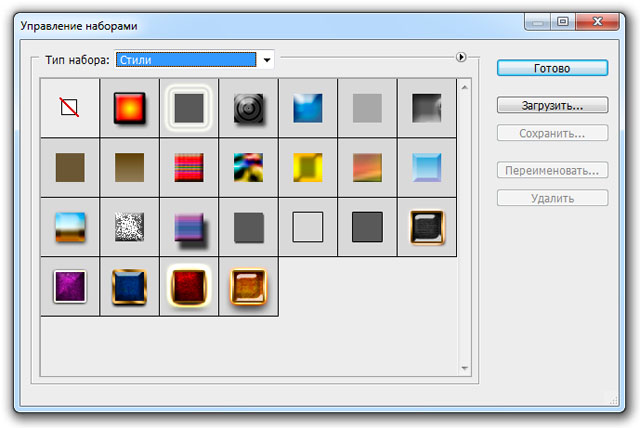This screenshot has height=428, width=640.
Task: Pick the black glossy gold-framed style
Action: 427,227
